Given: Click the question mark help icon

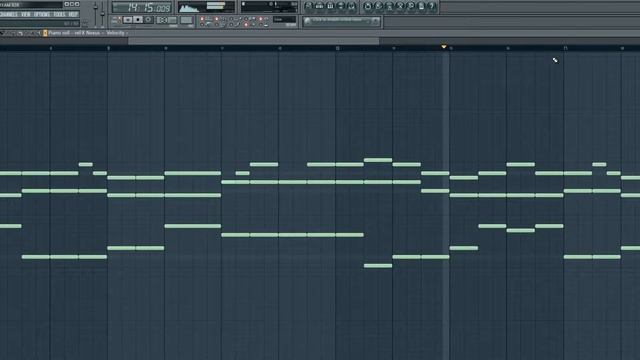Looking at the screenshot, I should tap(432, 6).
